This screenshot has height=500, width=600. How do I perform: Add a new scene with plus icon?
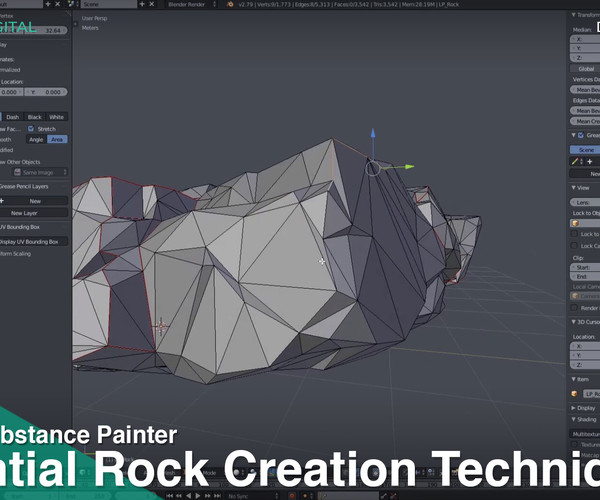pos(142,4)
